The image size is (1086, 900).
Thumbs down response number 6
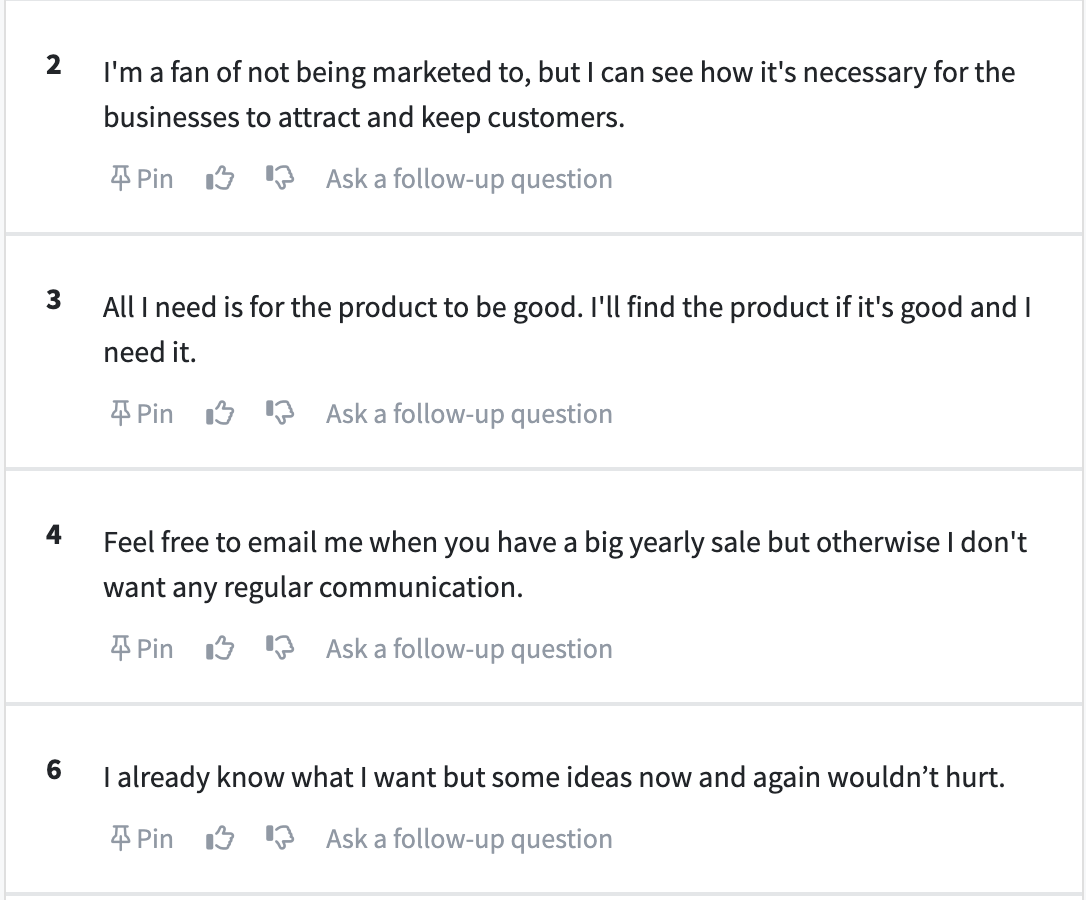[x=280, y=838]
